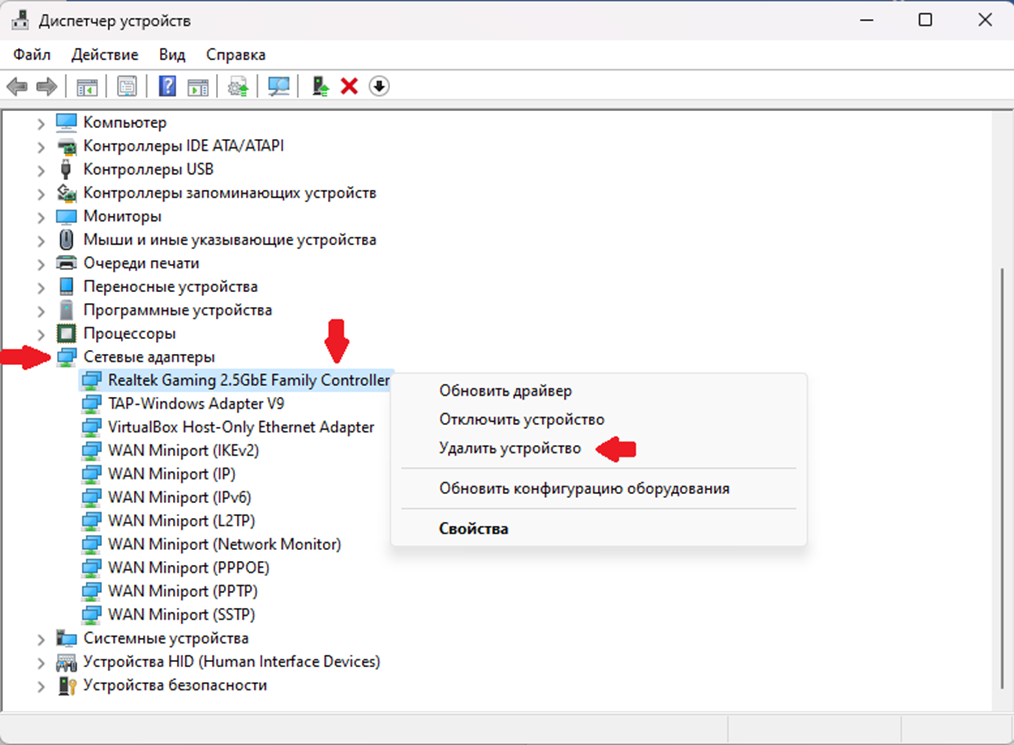Select WAN Miniport (IPv6)
The height and width of the screenshot is (745, 1014).
(180, 497)
